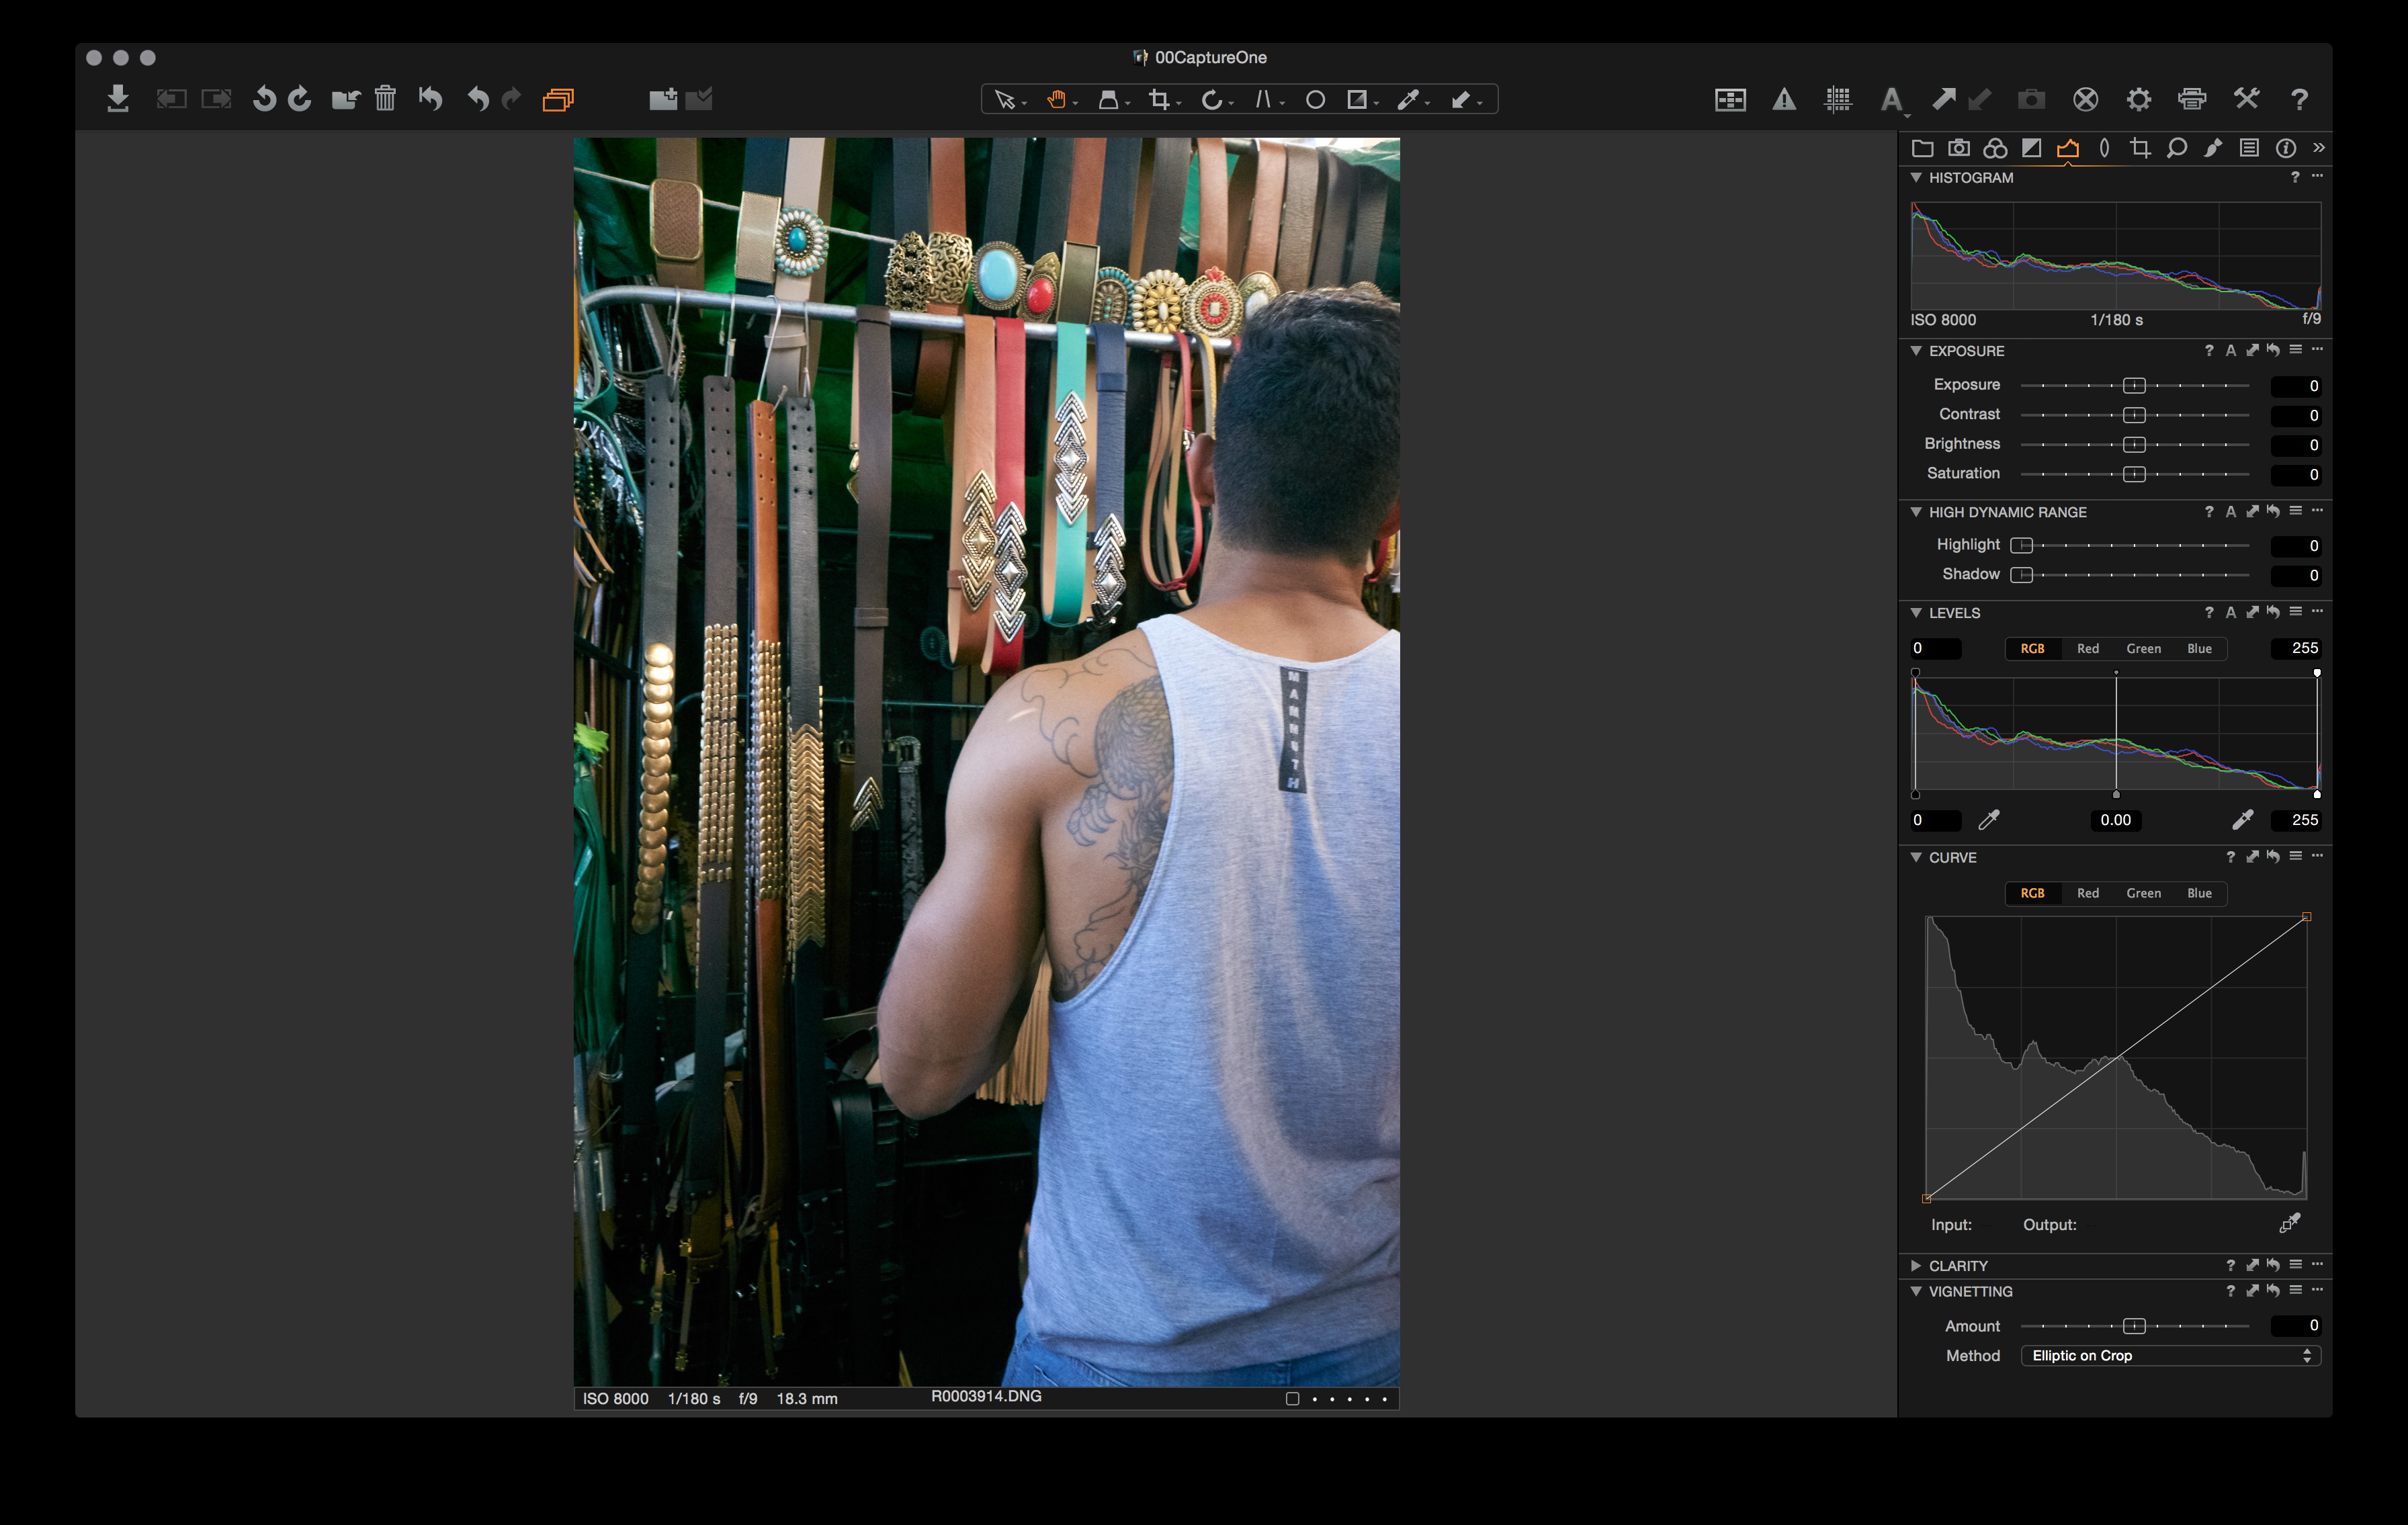This screenshot has width=2408, height=1525.
Task: Open the print icon
Action: pyautogui.click(x=2192, y=99)
